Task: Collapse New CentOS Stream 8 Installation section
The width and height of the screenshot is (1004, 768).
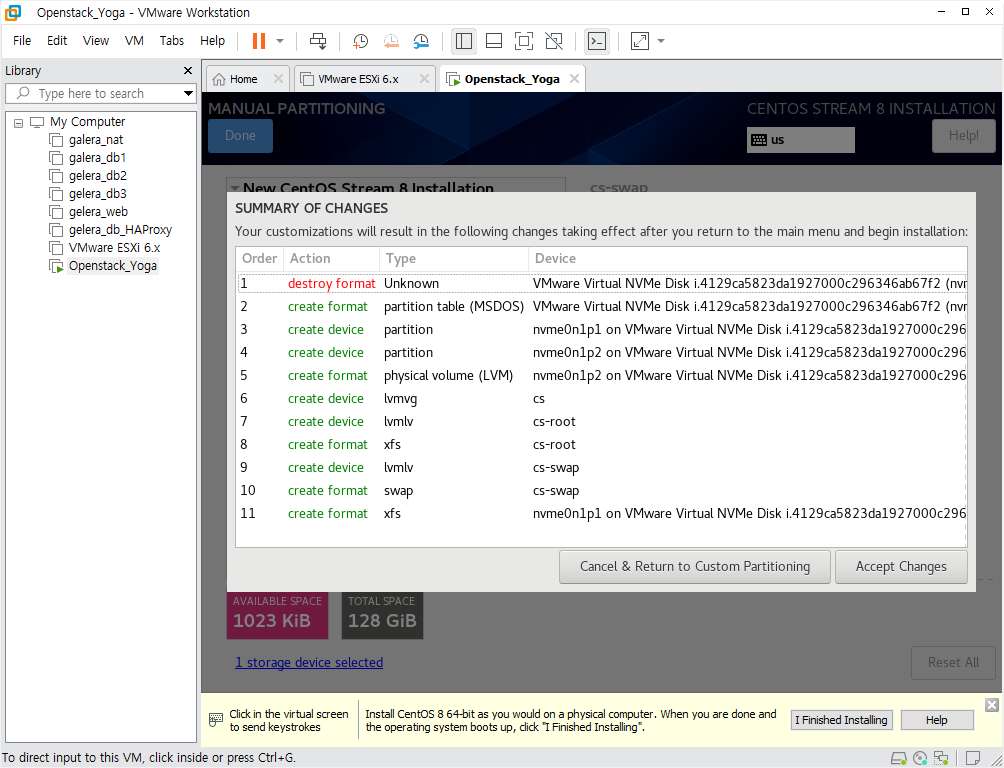Action: pyautogui.click(x=234, y=188)
